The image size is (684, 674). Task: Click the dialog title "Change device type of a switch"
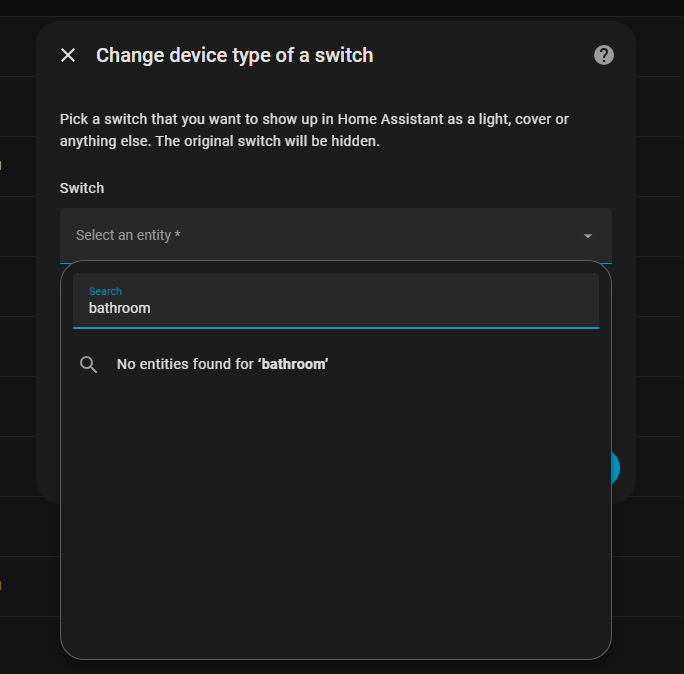234,55
